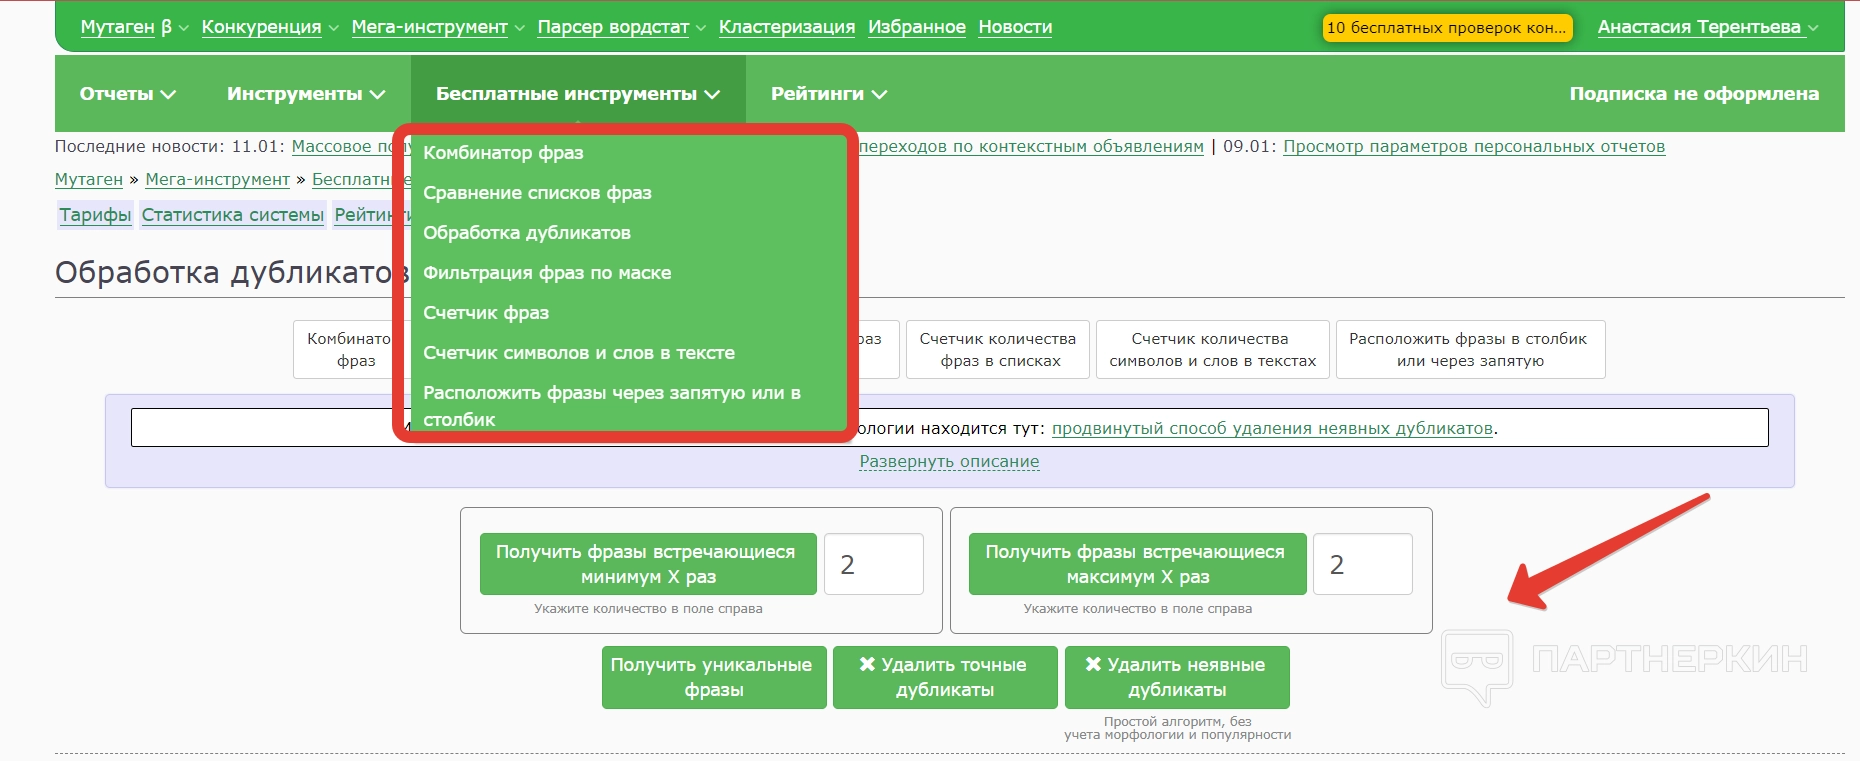Image resolution: width=1860 pixels, height=761 pixels.
Task: Choose Обработка дубликатов in dropdown menu
Action: click(x=527, y=233)
